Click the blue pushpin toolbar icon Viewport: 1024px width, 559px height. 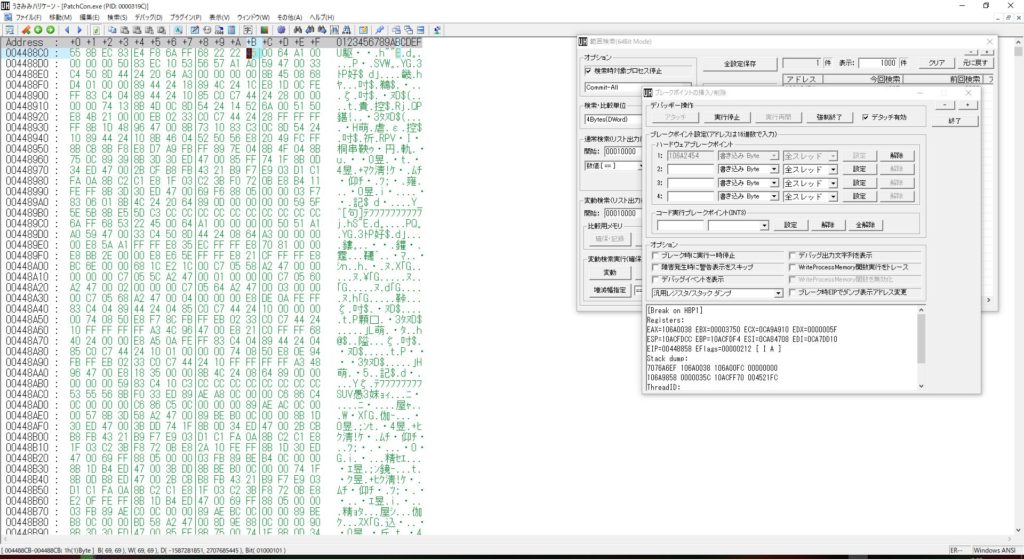(379, 30)
